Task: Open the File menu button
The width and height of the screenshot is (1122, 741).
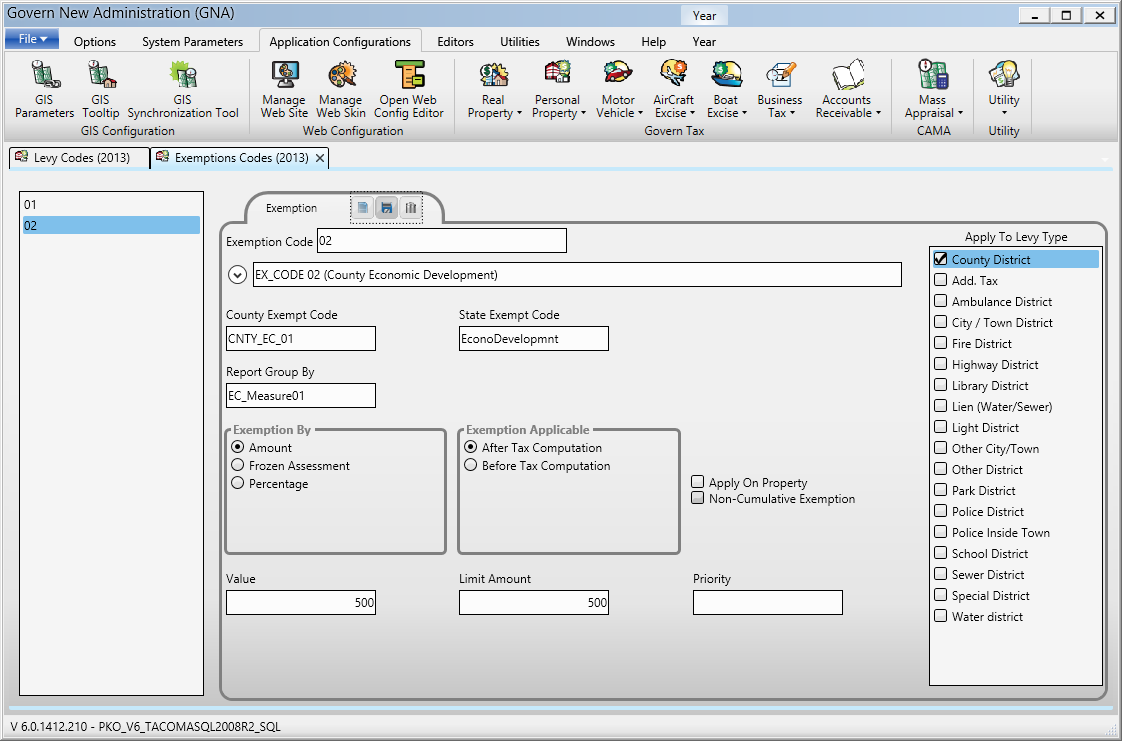Action: click(33, 39)
